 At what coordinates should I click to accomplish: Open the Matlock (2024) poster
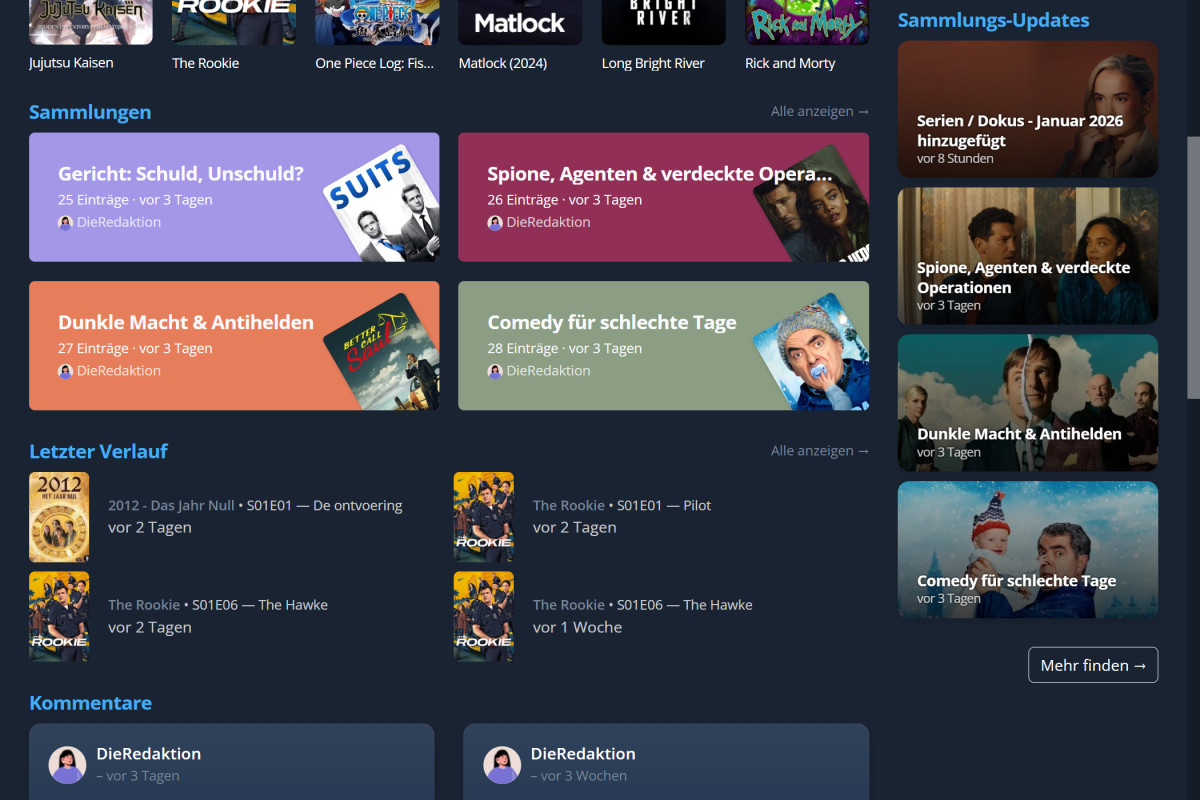[519, 20]
